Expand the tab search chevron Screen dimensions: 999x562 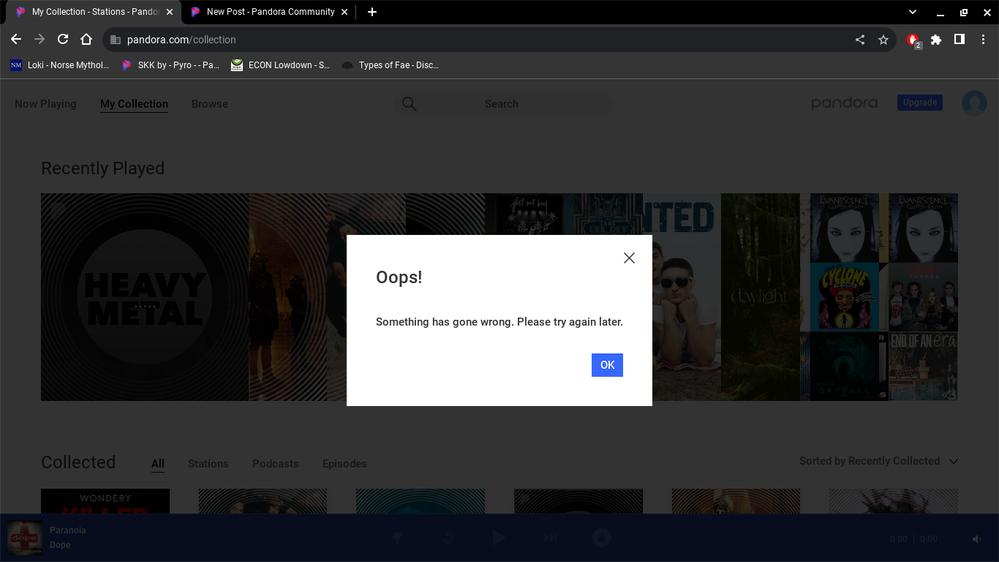[912, 12]
